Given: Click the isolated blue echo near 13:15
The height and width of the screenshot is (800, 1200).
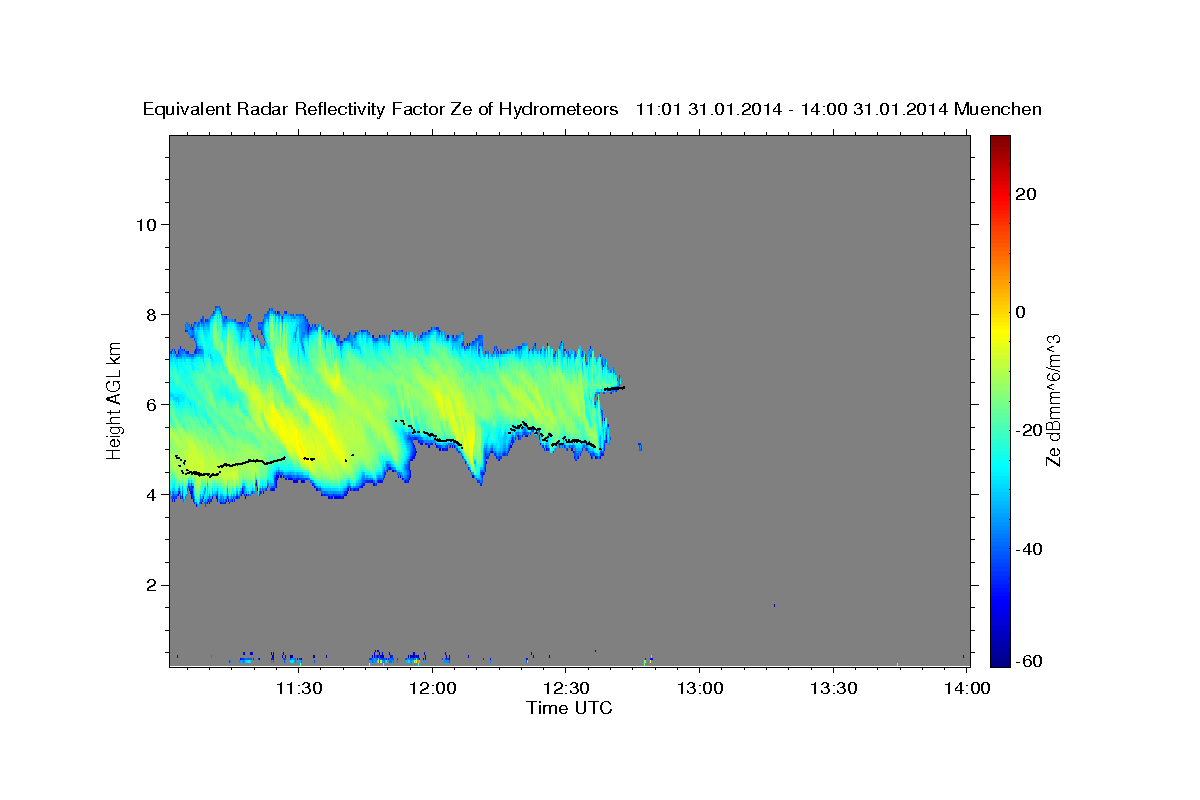Looking at the screenshot, I should tap(774, 605).
